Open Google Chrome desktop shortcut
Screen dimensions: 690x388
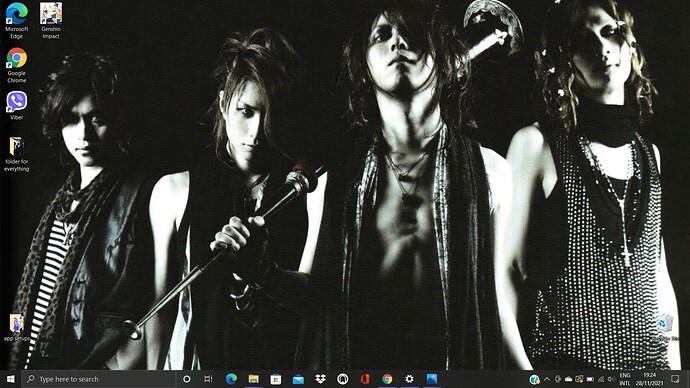point(17,65)
